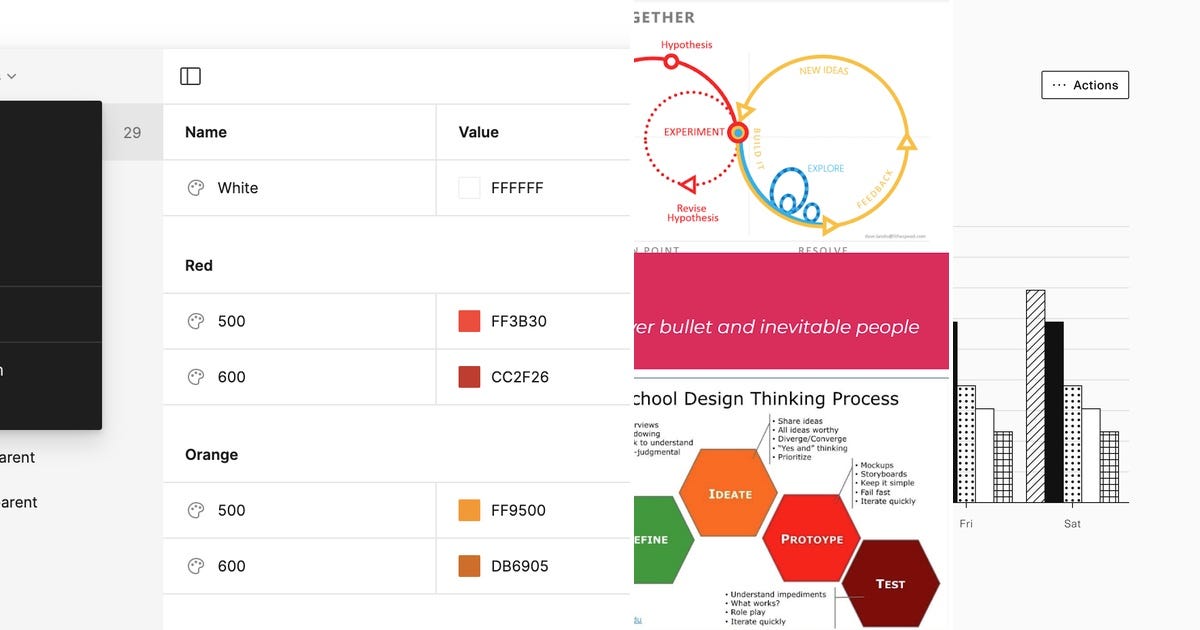This screenshot has height=630, width=1200.
Task: Open the Actions menu button
Action: click(1085, 85)
